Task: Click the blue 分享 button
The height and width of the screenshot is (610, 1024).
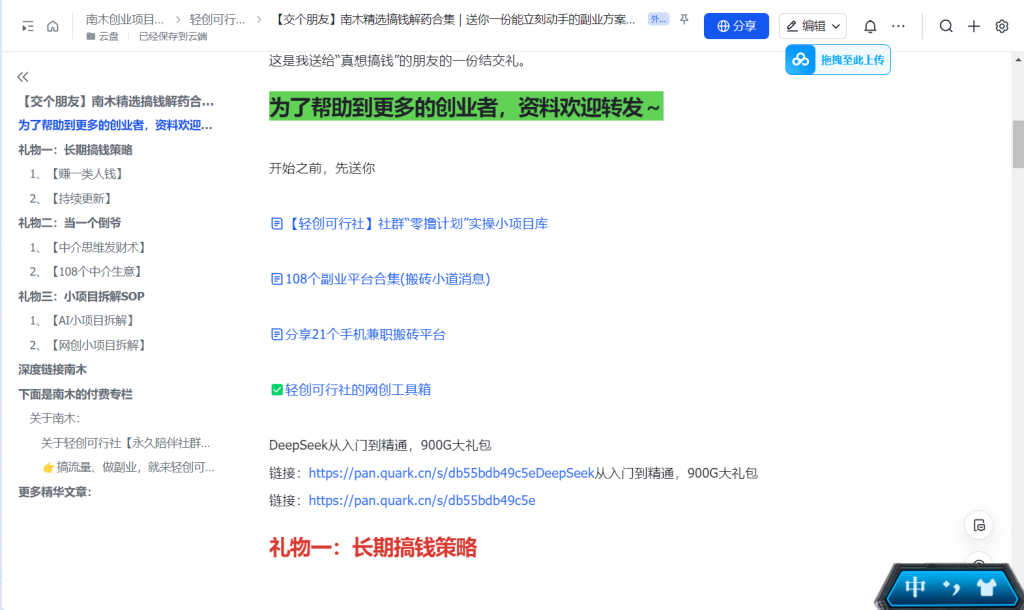Action: tap(736, 26)
